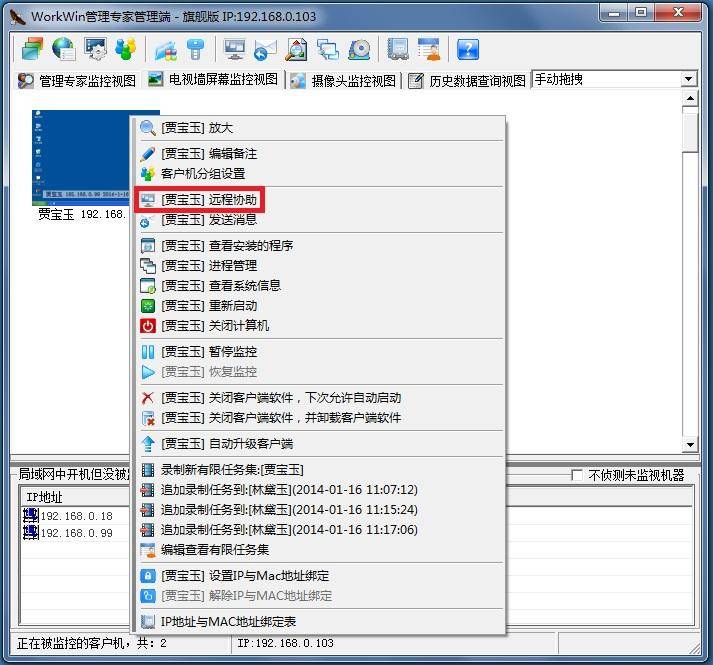This screenshot has height=665, width=713.
Task: Click the globe icon in the toolbar
Action: pyautogui.click(x=64, y=49)
